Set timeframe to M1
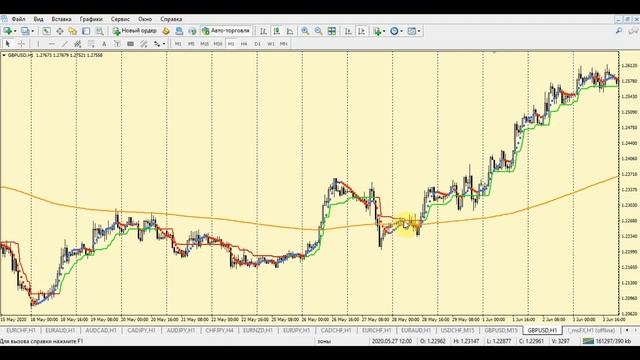 pyautogui.click(x=178, y=44)
